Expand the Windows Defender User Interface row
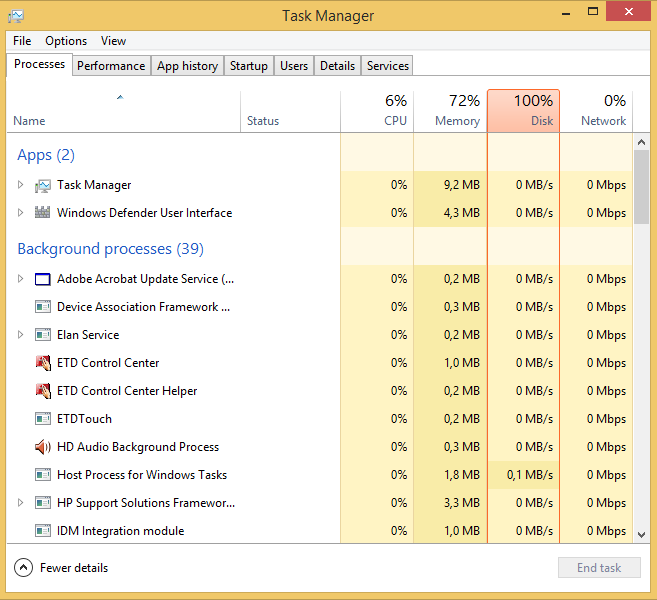The height and width of the screenshot is (600, 657). [20, 212]
